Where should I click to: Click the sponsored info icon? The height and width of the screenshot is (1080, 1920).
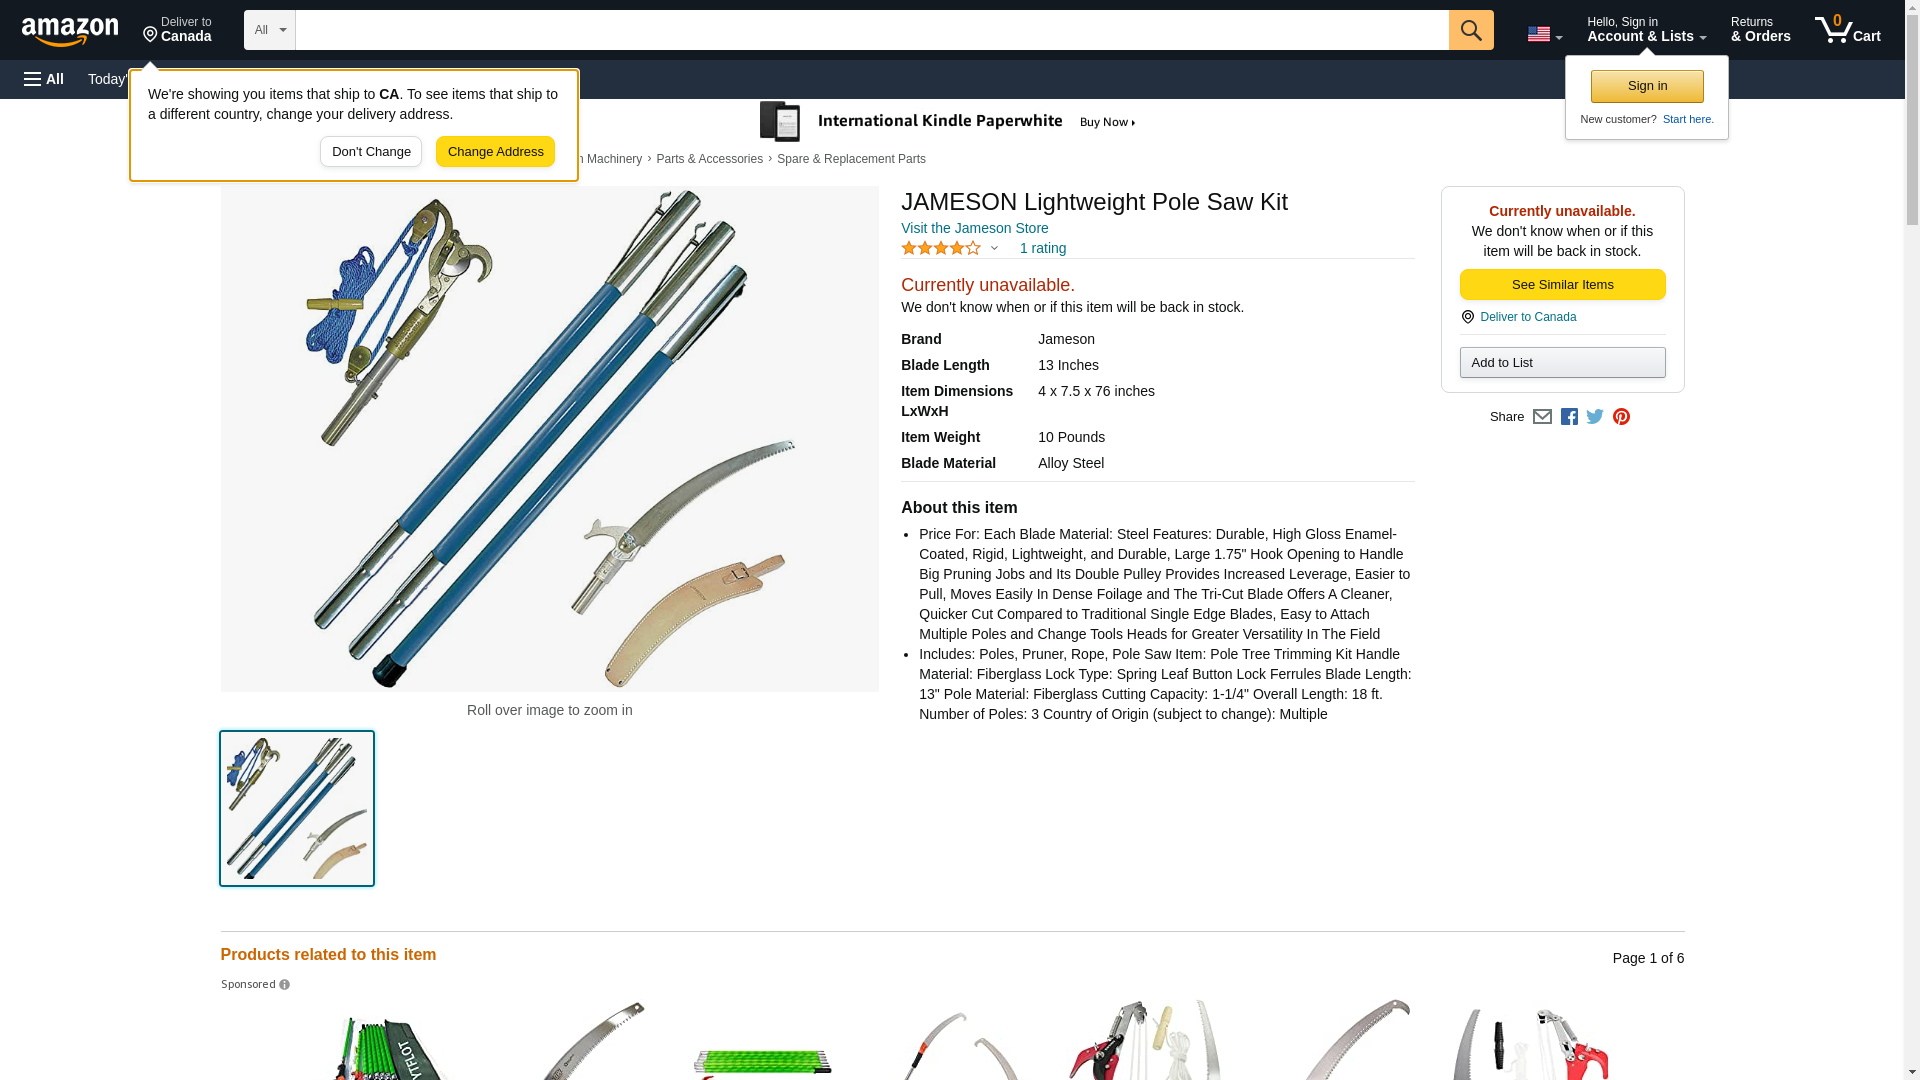pyautogui.click(x=284, y=985)
